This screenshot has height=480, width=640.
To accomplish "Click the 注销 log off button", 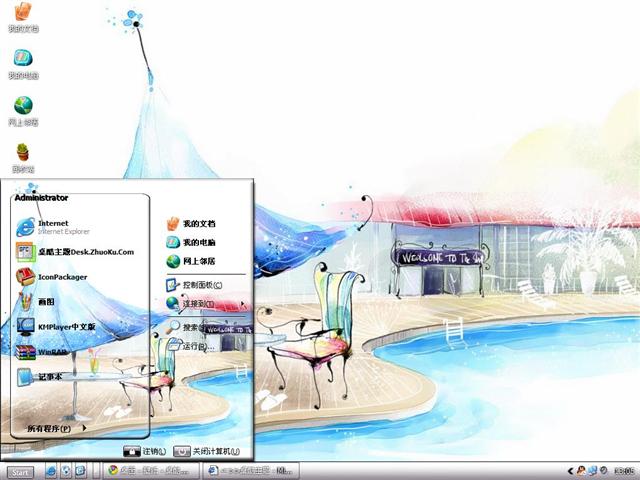I will [x=145, y=451].
